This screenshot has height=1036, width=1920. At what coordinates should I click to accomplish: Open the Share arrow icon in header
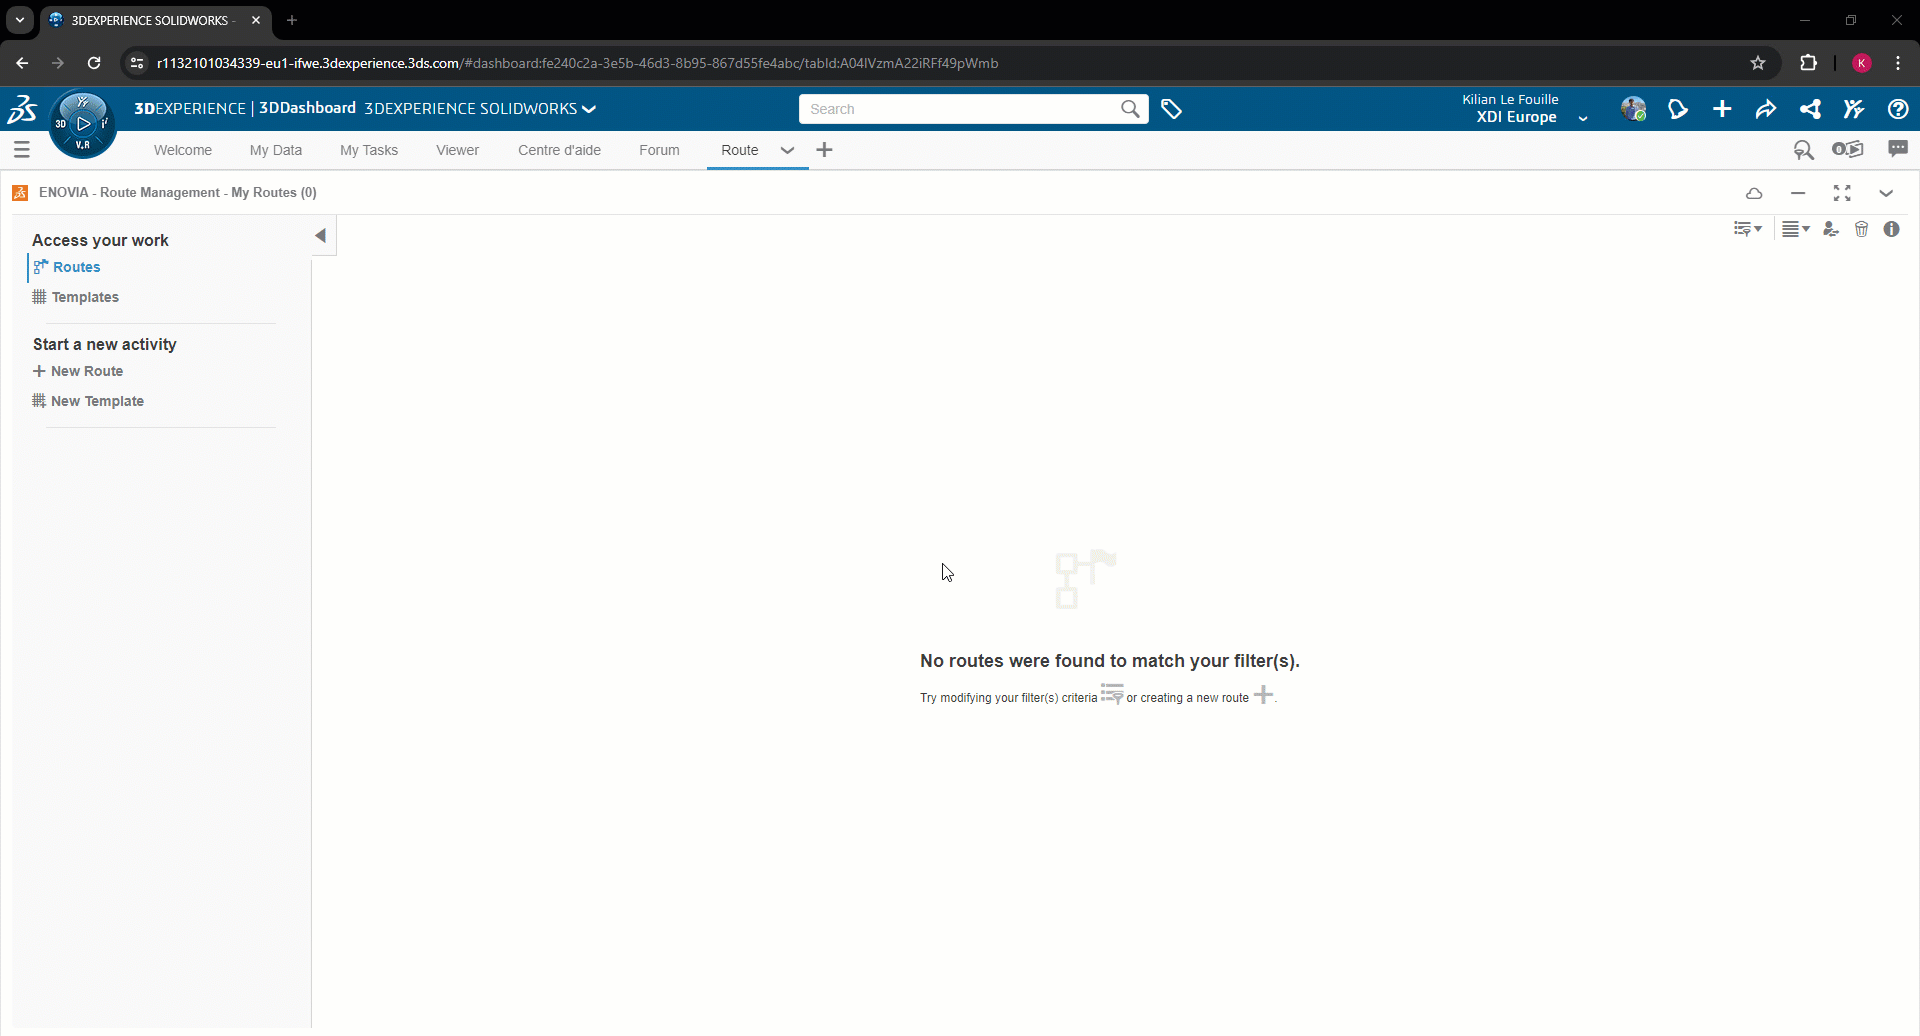point(1766,109)
